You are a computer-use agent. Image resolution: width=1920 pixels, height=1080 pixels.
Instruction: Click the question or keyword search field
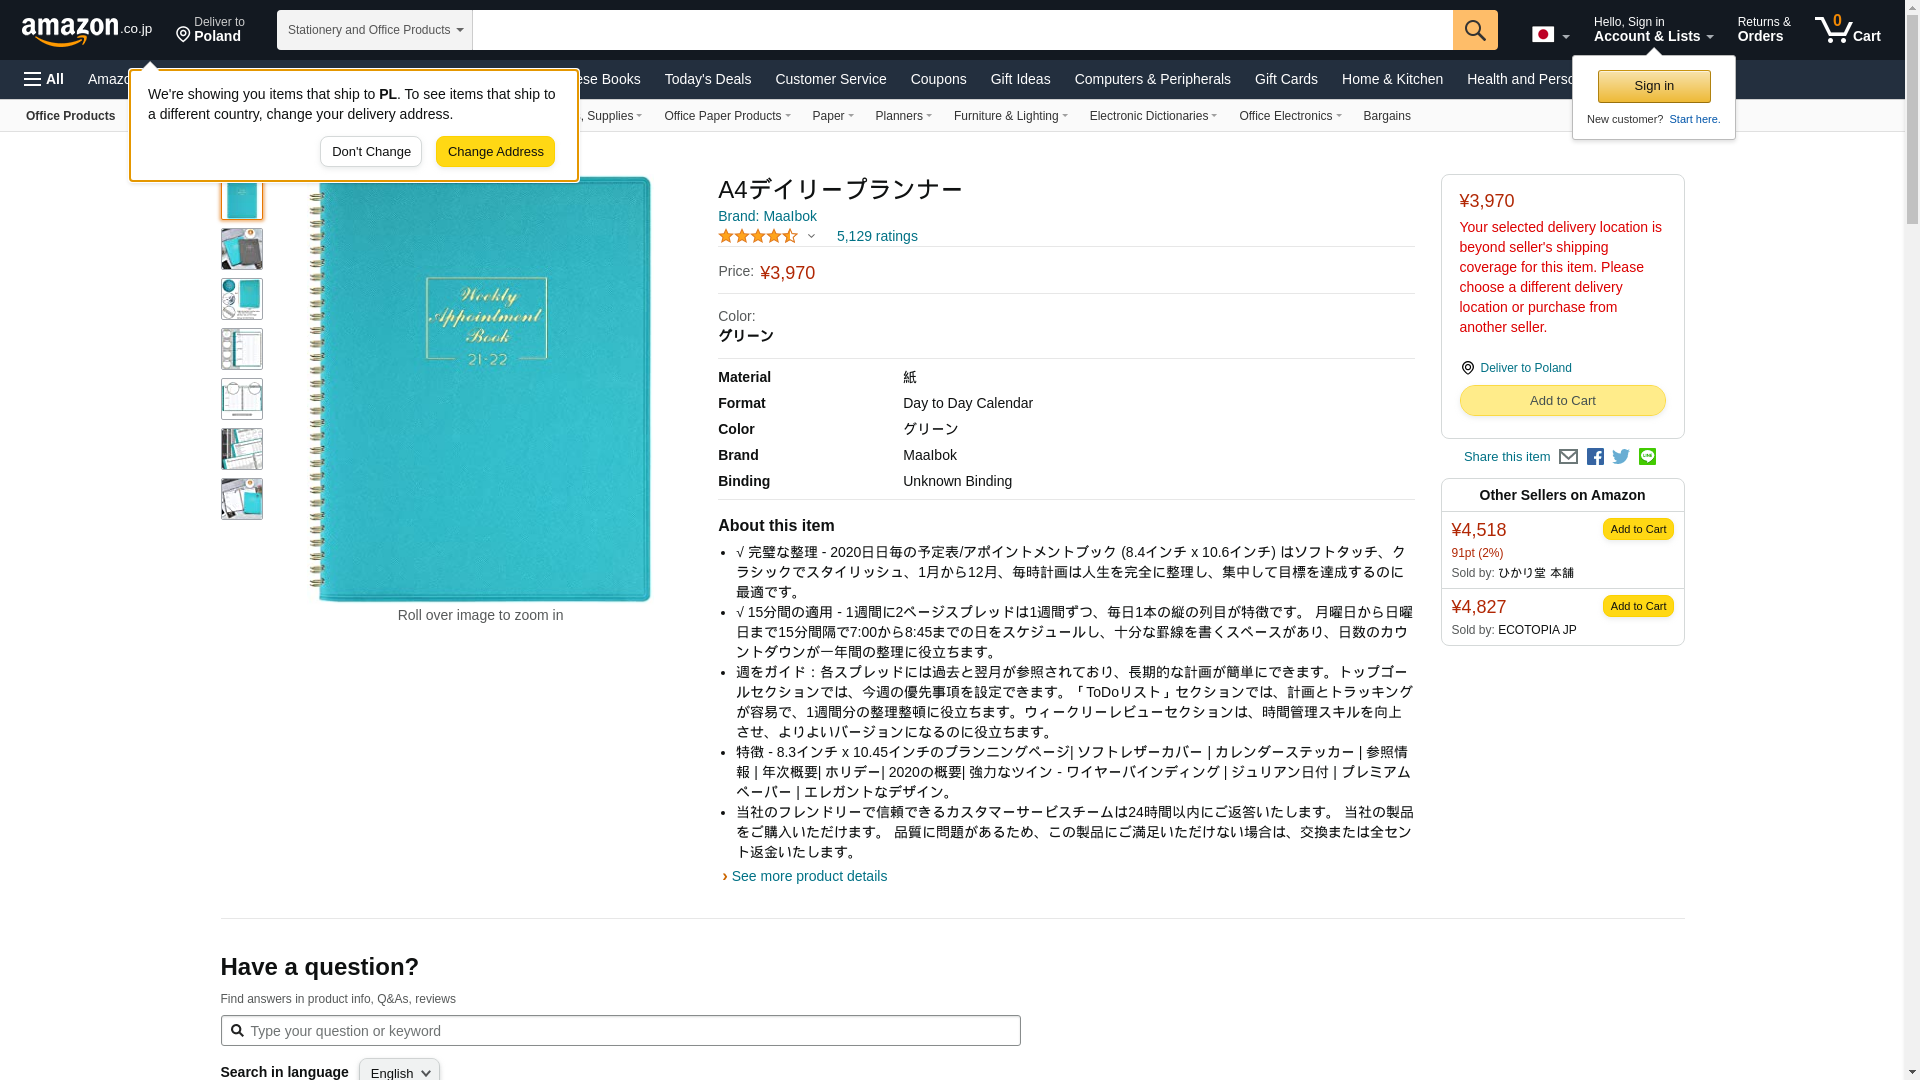click(620, 1031)
